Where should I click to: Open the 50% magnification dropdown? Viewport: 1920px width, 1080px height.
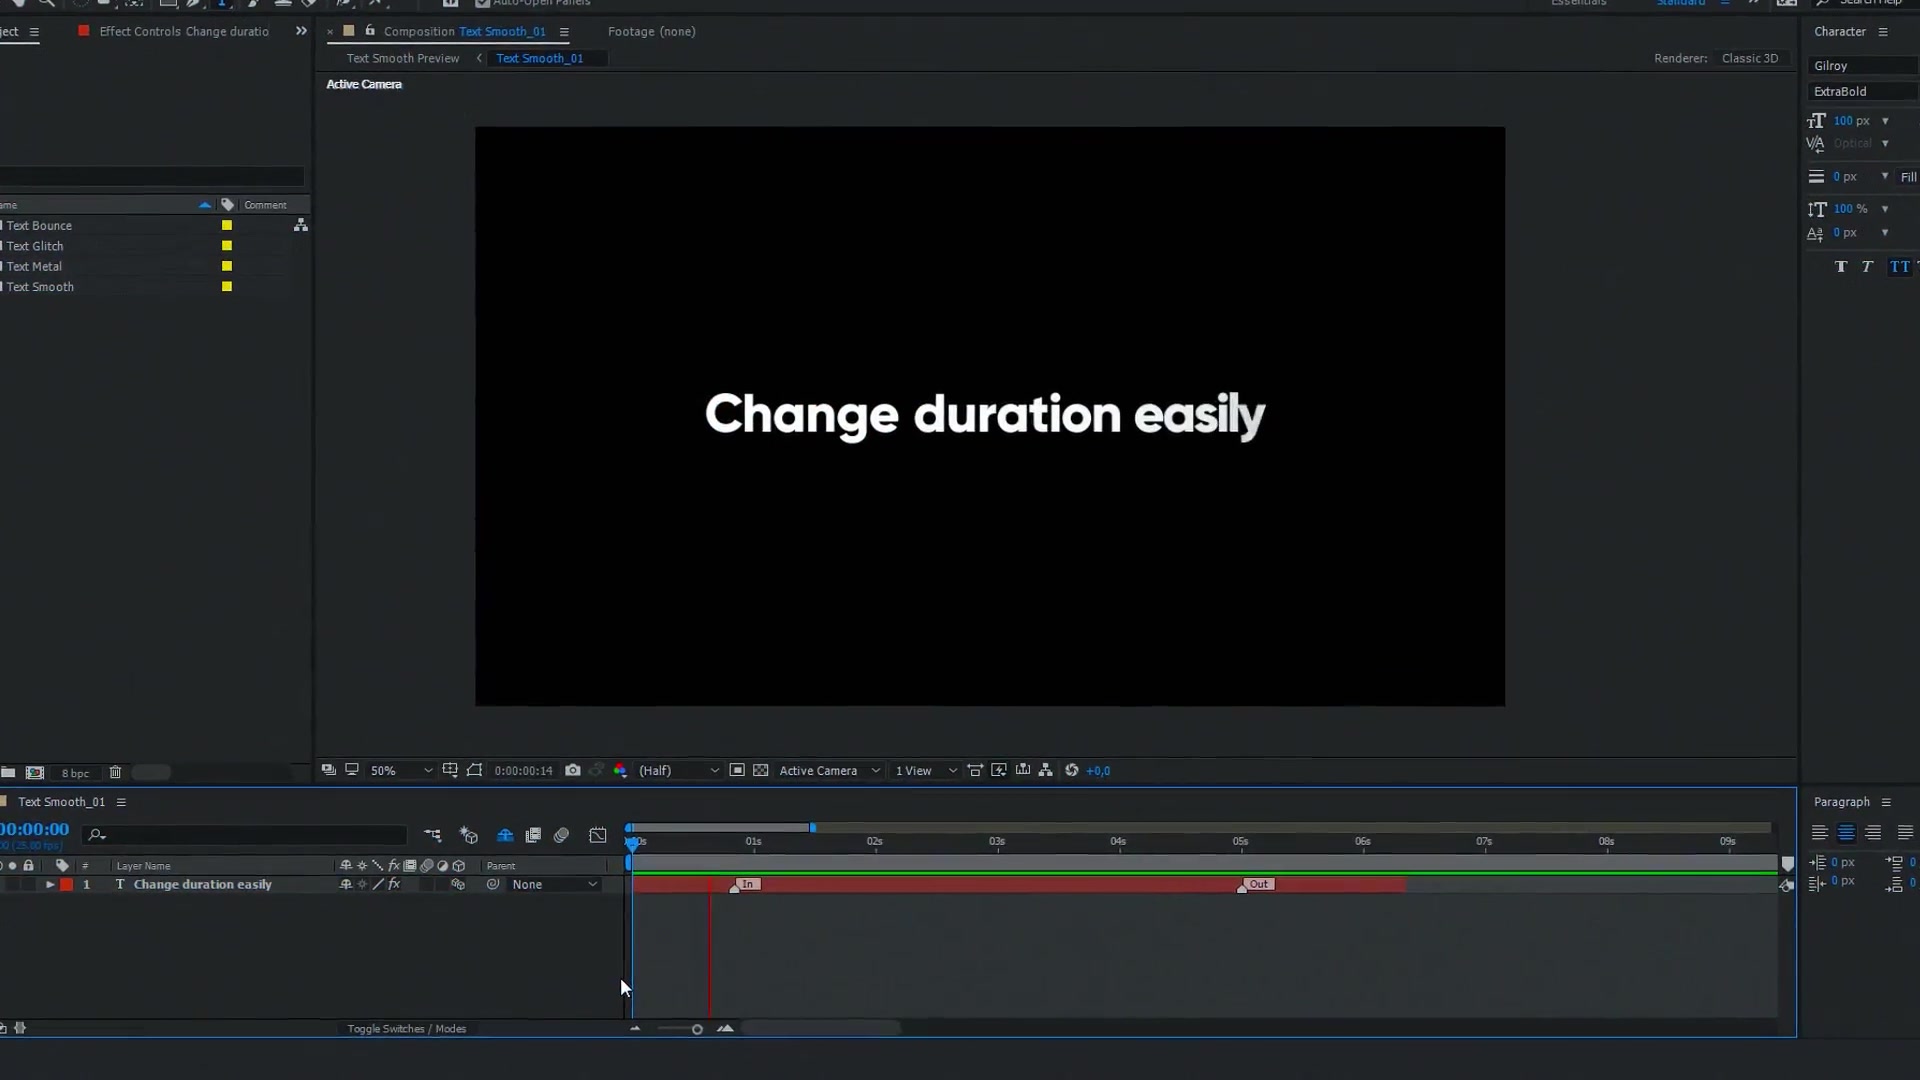coord(401,771)
